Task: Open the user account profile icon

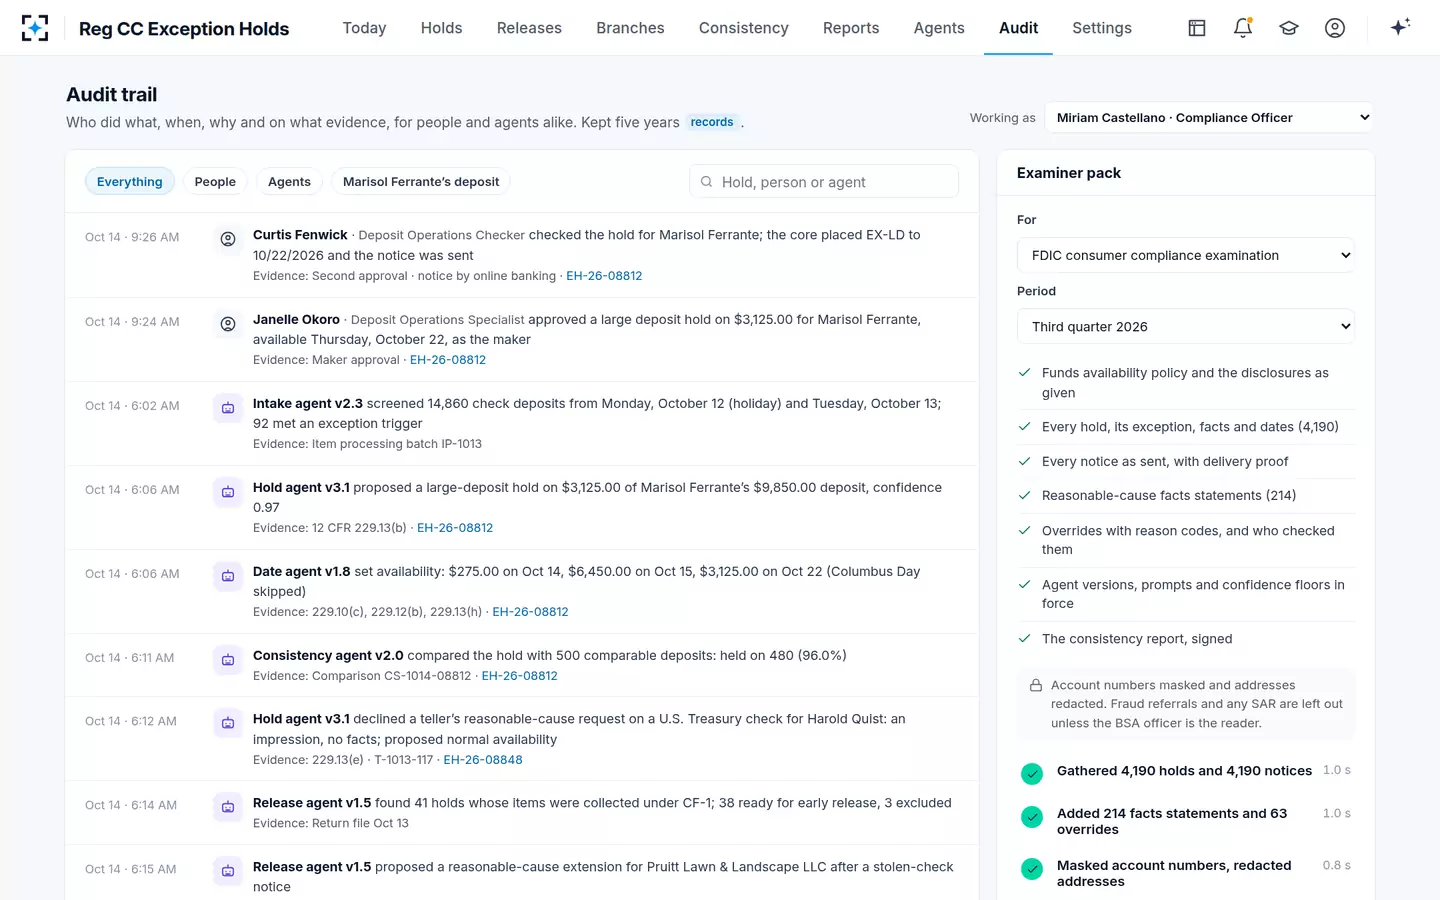Action: pos(1335,28)
